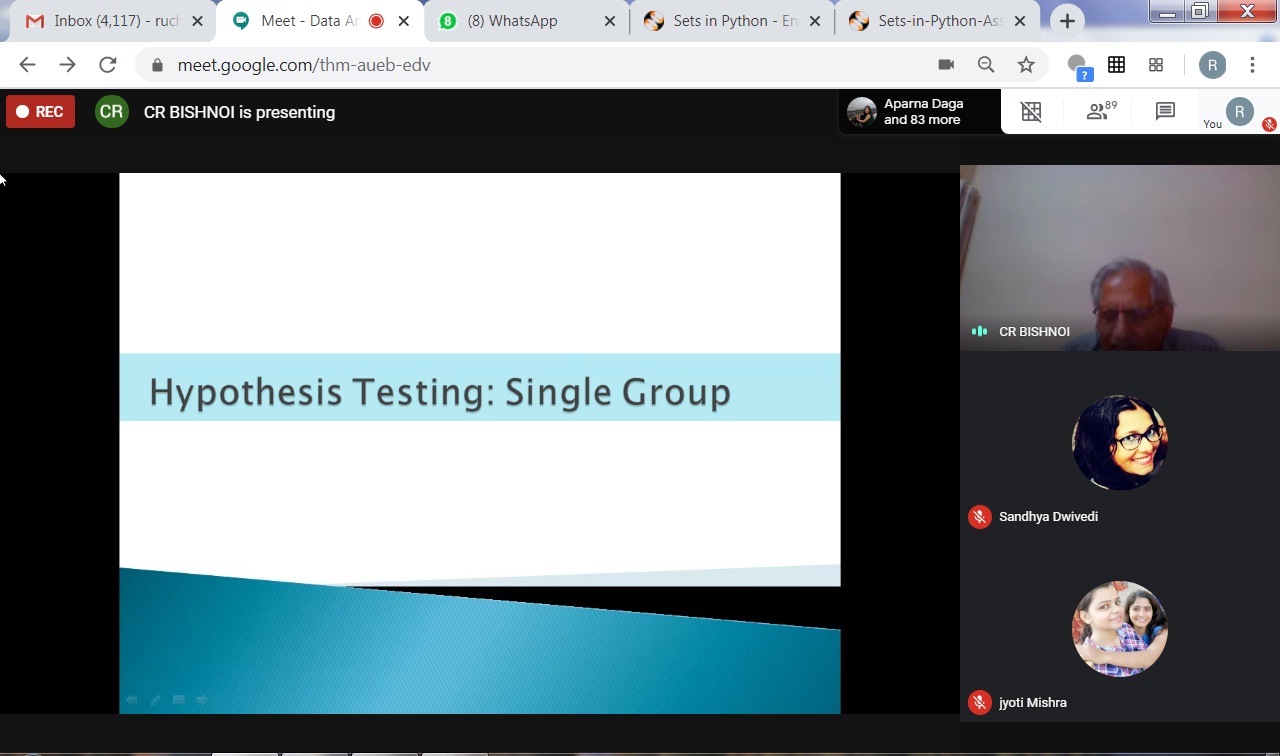Open the Chrome three-dot menu
1280x756 pixels.
[1252, 65]
